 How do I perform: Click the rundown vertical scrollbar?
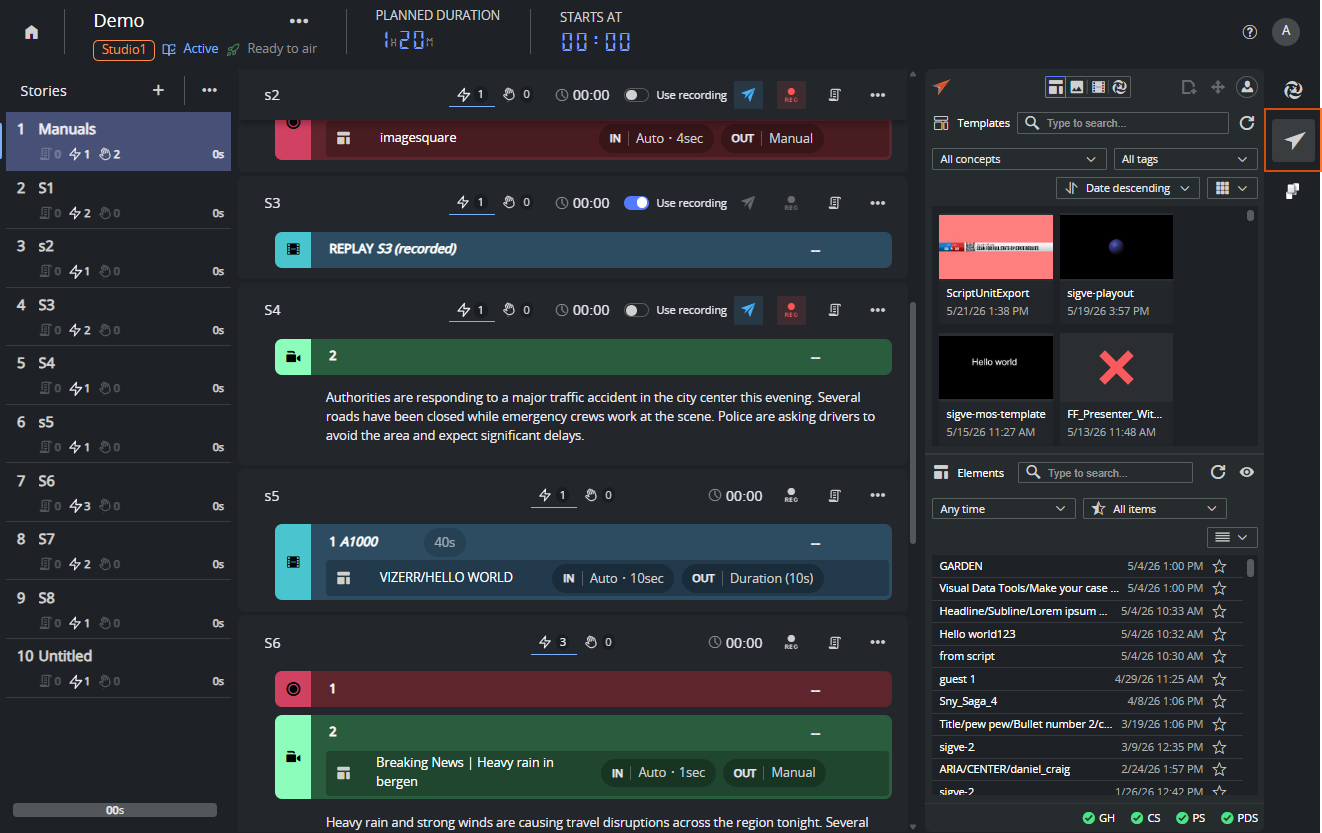(911, 422)
